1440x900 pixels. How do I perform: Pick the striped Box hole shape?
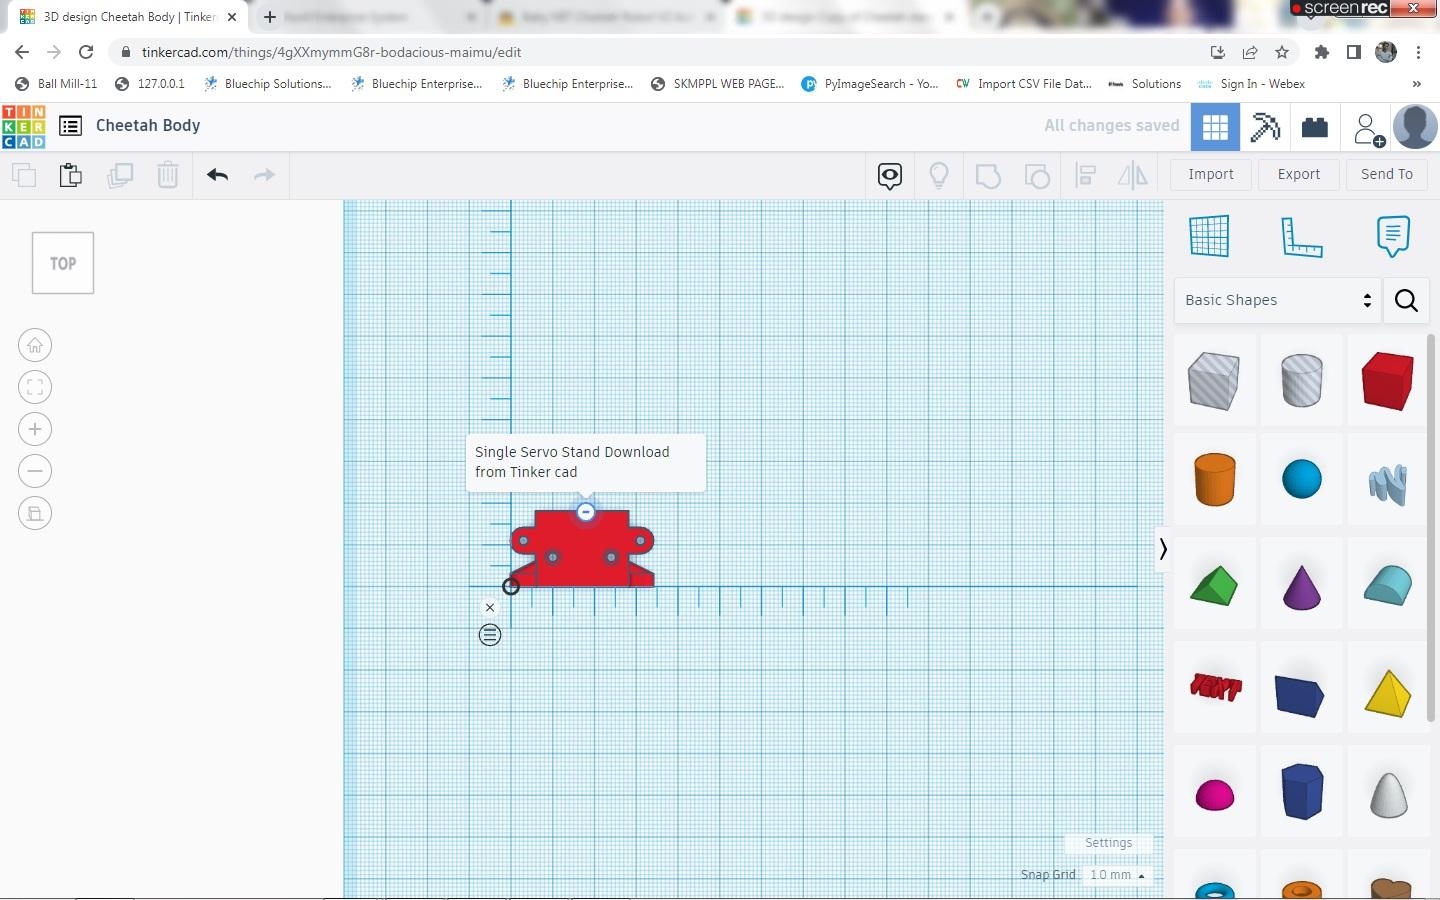click(x=1214, y=381)
